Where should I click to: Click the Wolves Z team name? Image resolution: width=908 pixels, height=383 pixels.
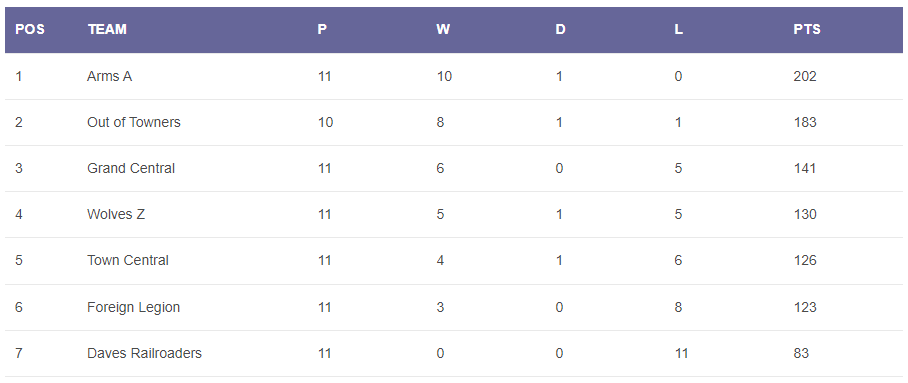tap(116, 214)
